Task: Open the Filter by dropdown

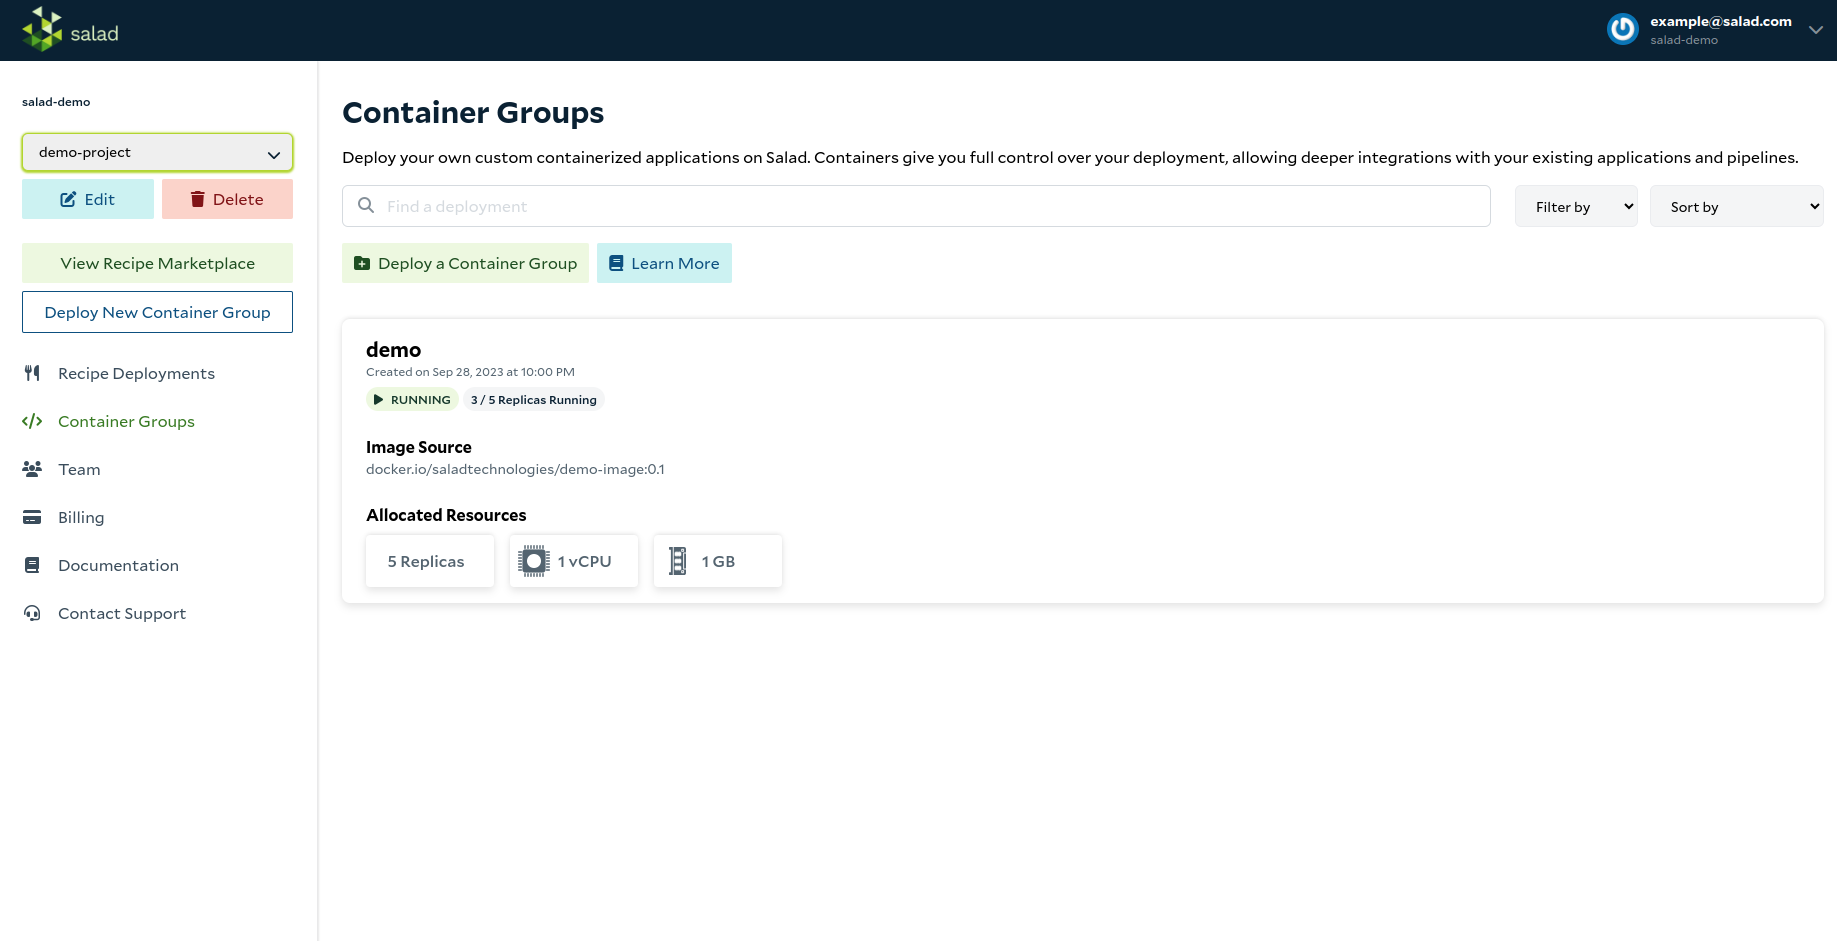Action: (1576, 206)
